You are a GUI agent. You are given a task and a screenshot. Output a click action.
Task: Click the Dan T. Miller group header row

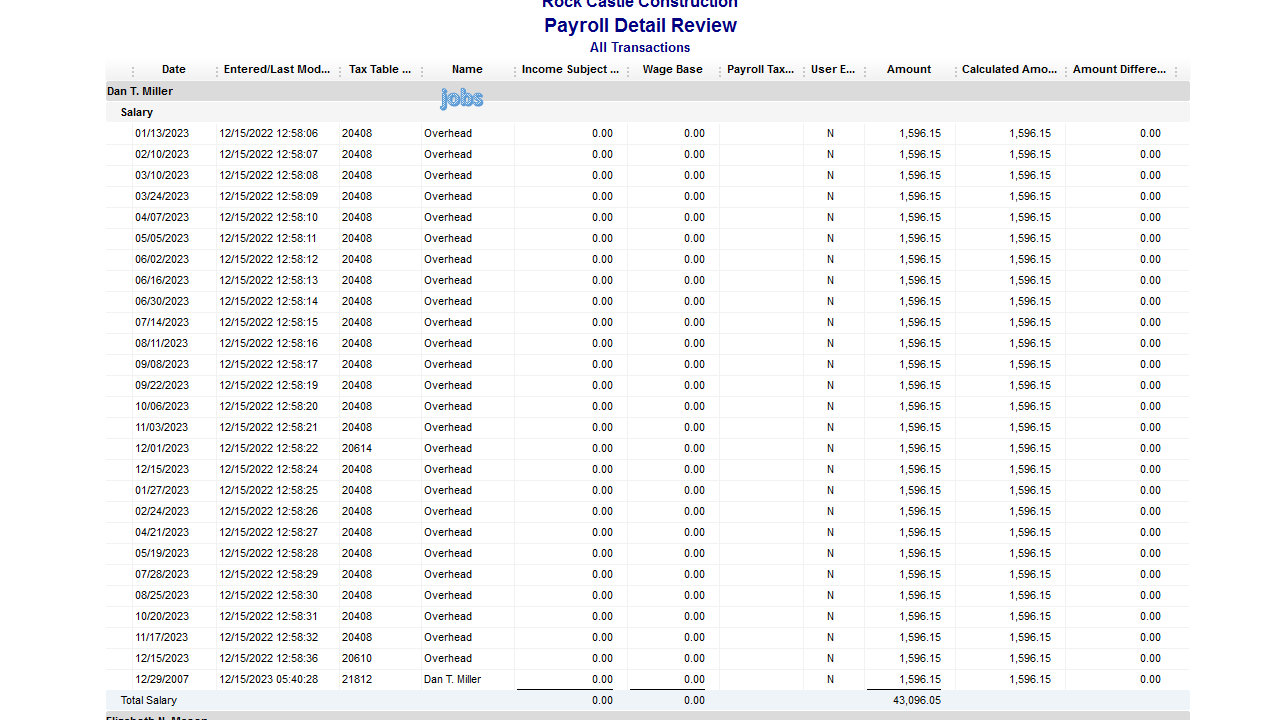[140, 92]
